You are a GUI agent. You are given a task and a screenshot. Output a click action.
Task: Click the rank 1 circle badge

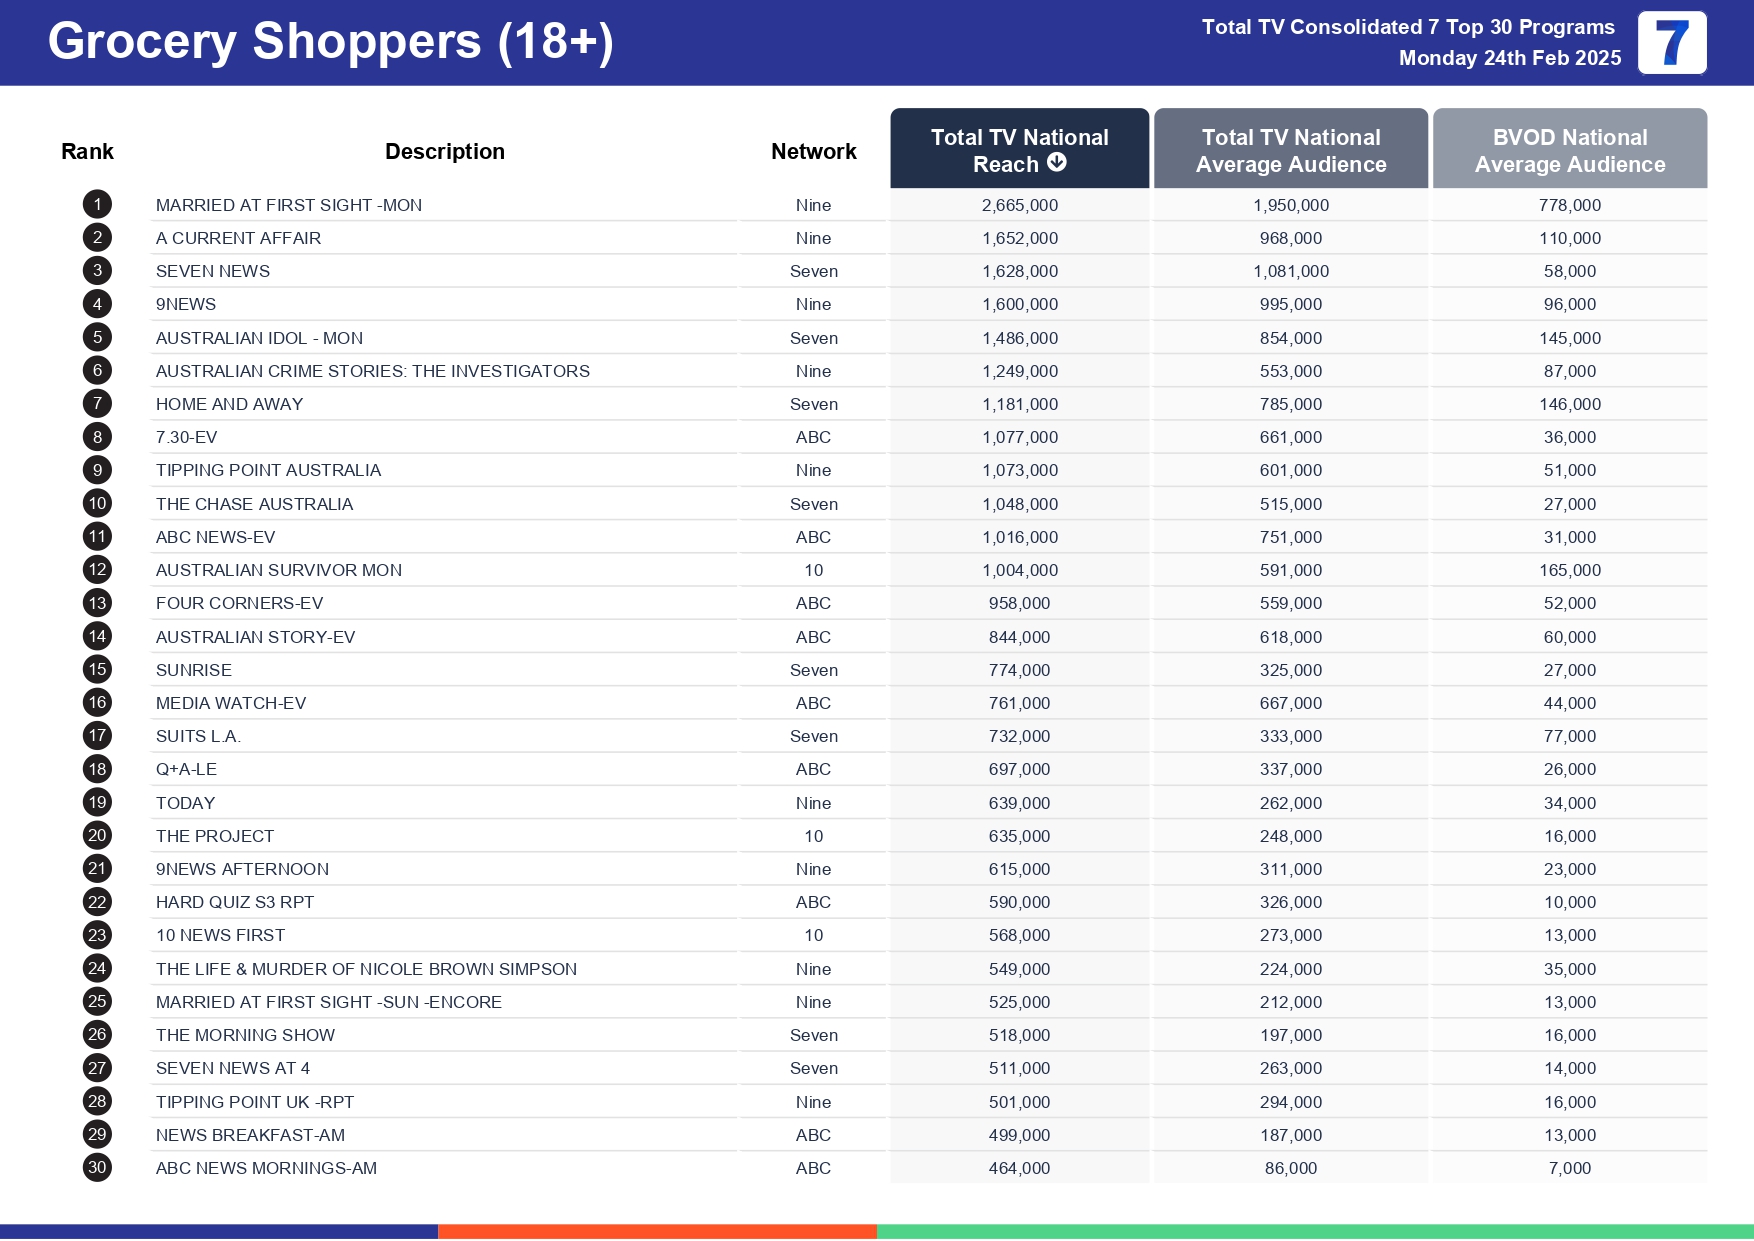97,205
